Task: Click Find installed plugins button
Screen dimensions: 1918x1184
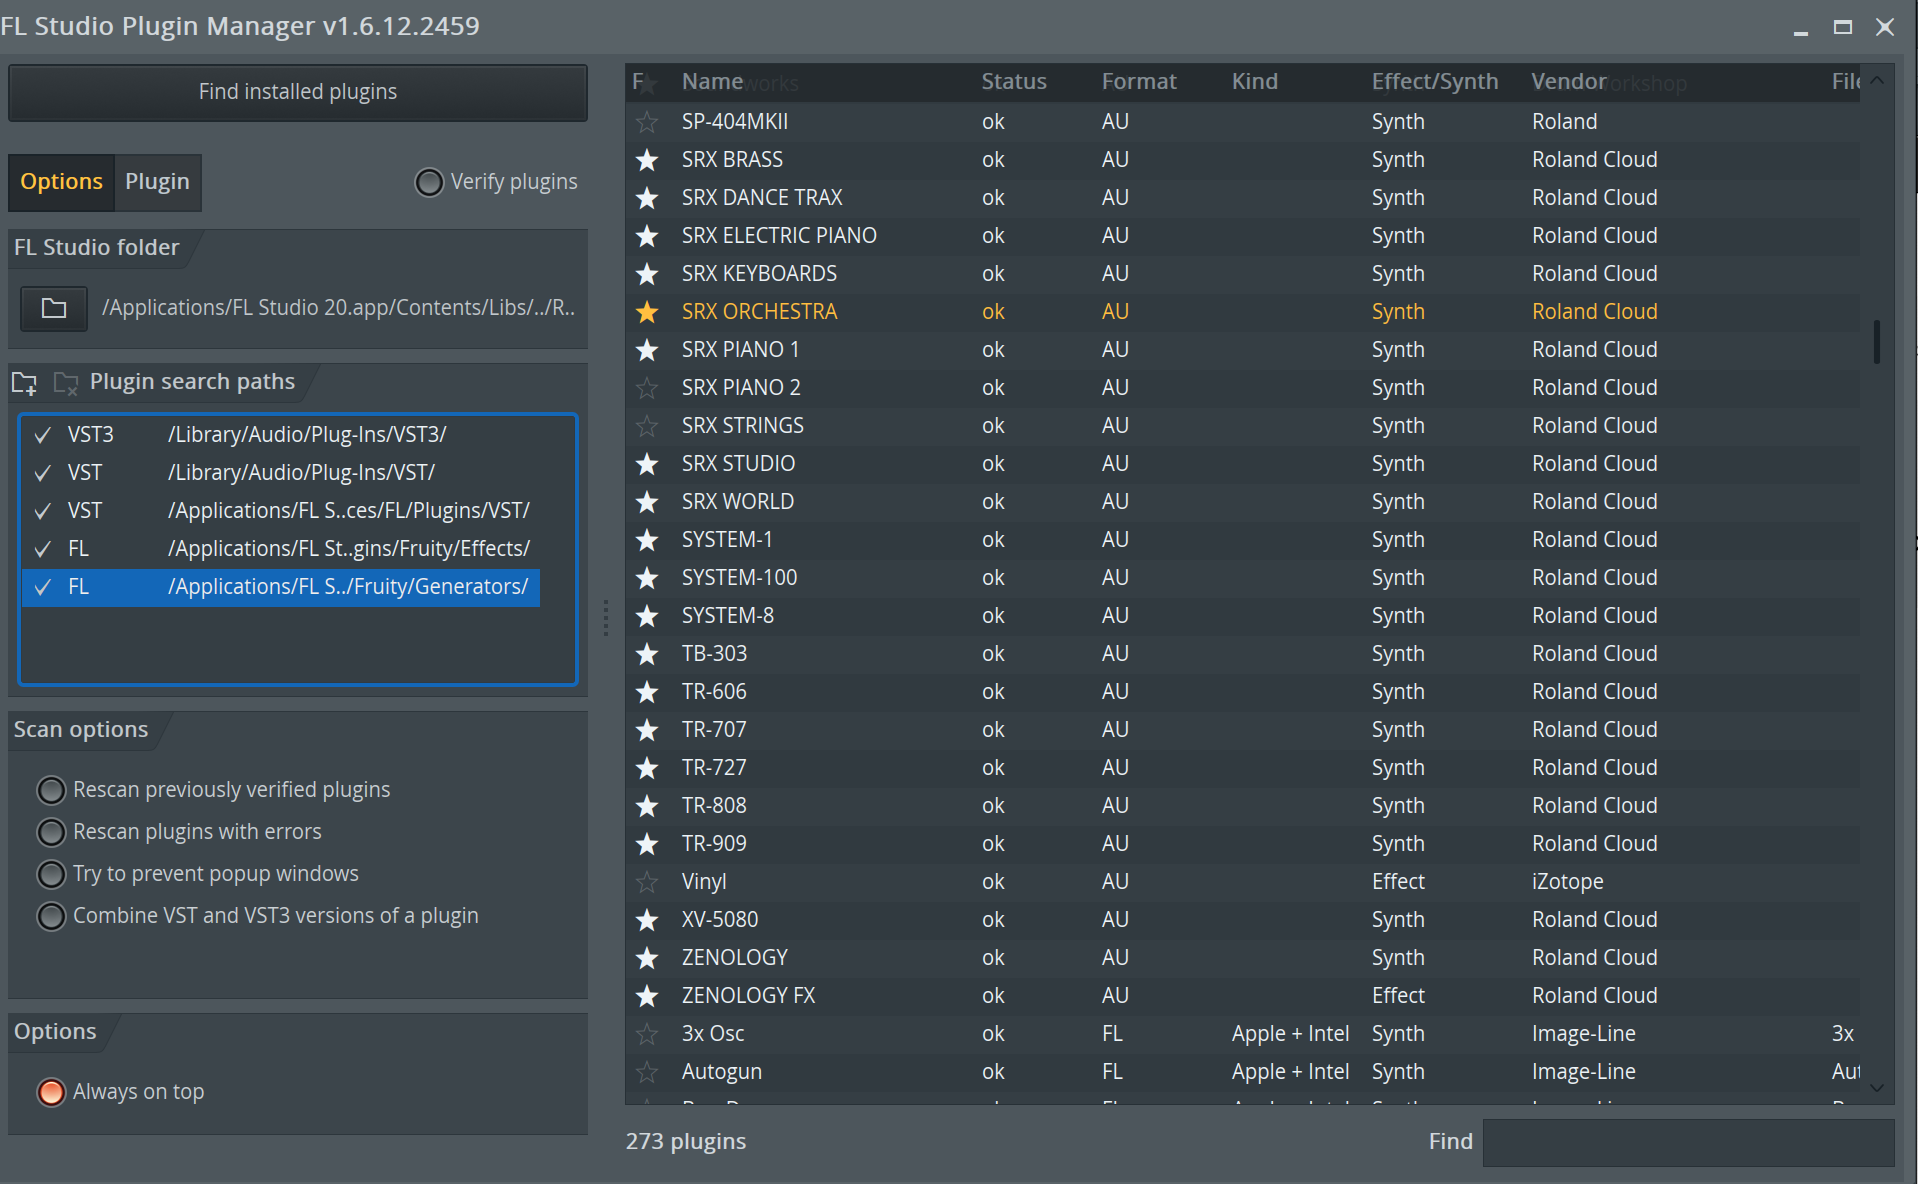Action: (x=298, y=92)
